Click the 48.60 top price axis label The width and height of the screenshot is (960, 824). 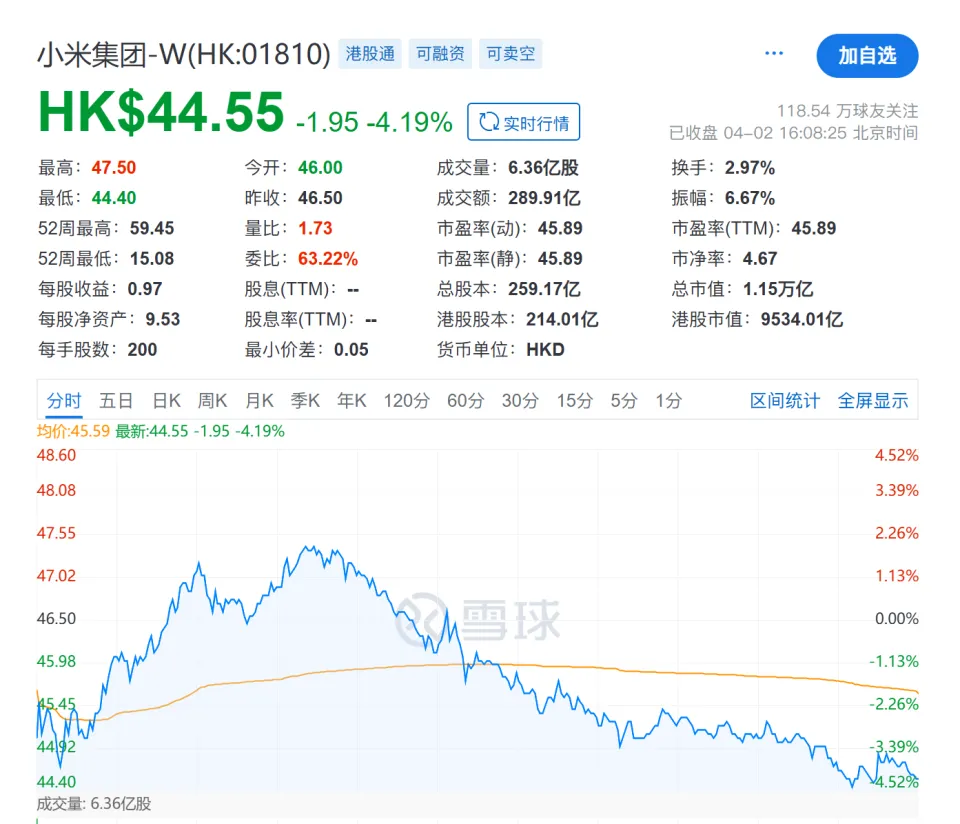point(56,455)
